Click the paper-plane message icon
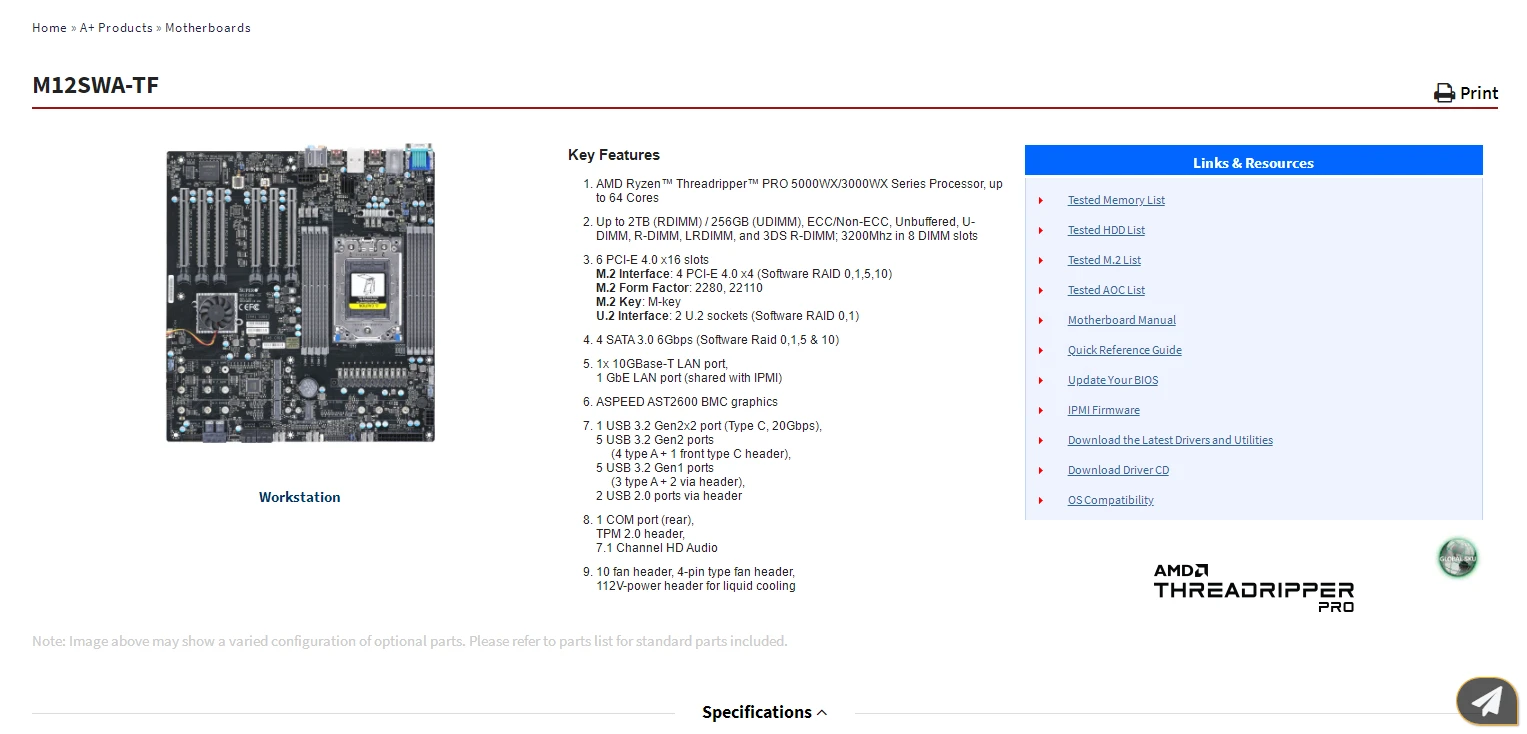 [1487, 701]
